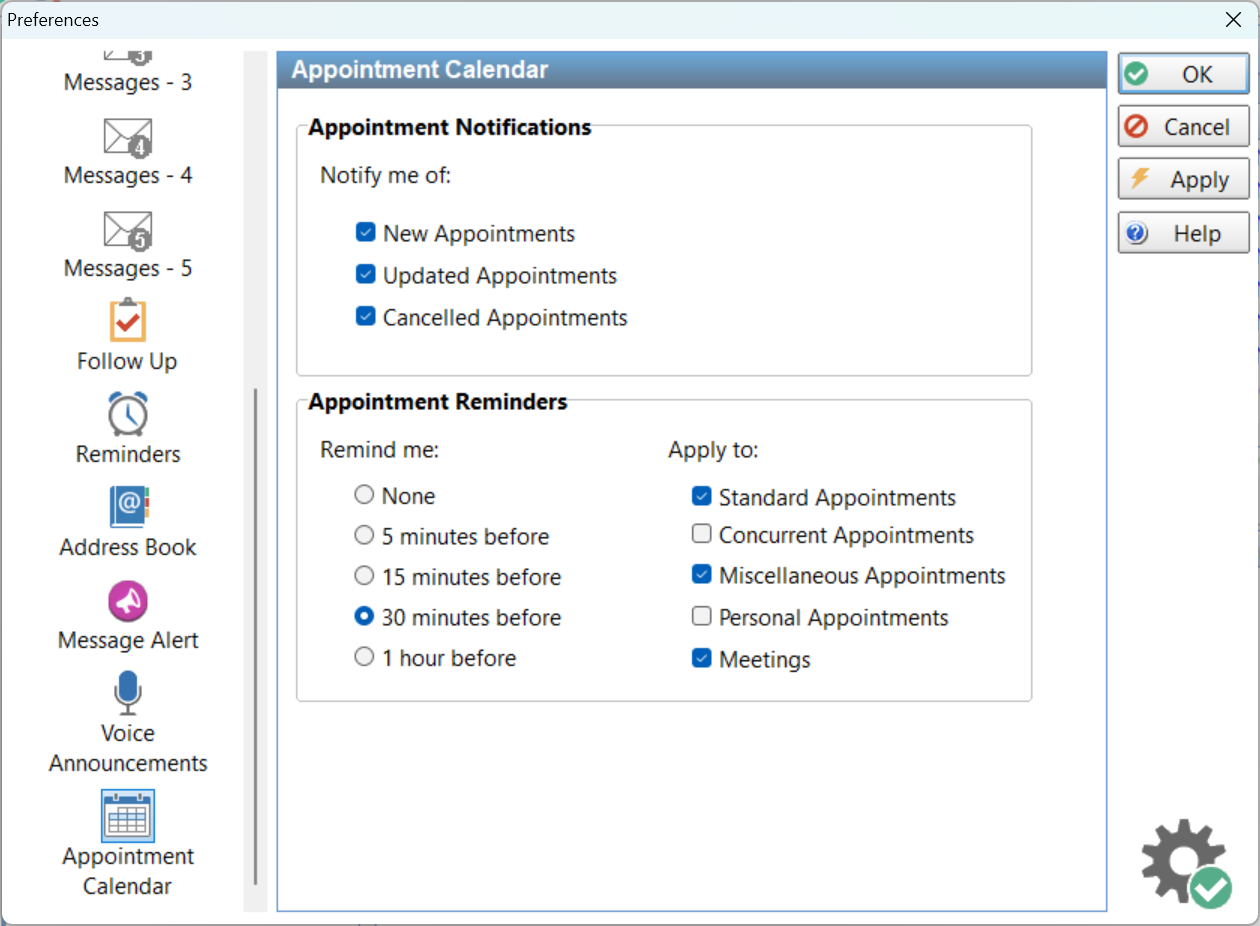Viewport: 1260px width, 926px height.
Task: Click the Message Alert sidebar label
Action: [x=128, y=640]
